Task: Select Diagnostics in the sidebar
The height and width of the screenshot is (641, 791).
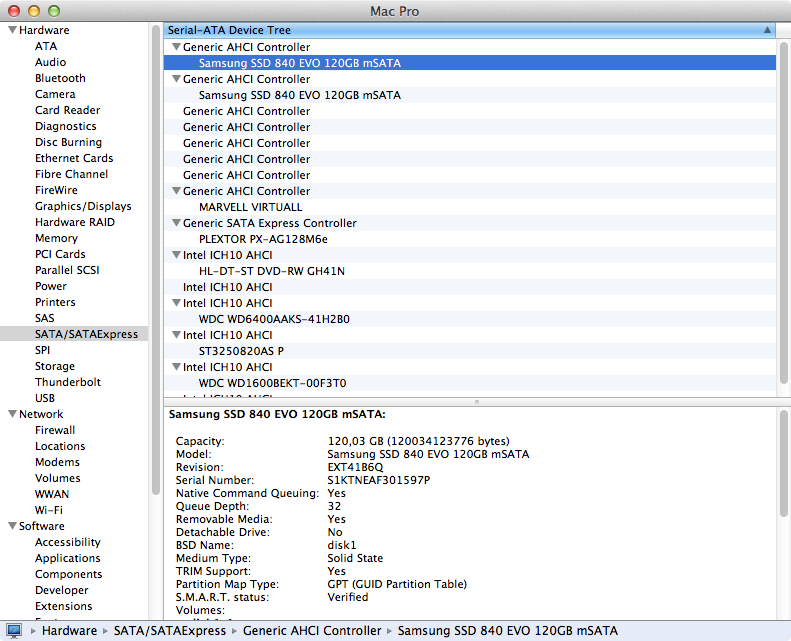Action: click(x=66, y=126)
